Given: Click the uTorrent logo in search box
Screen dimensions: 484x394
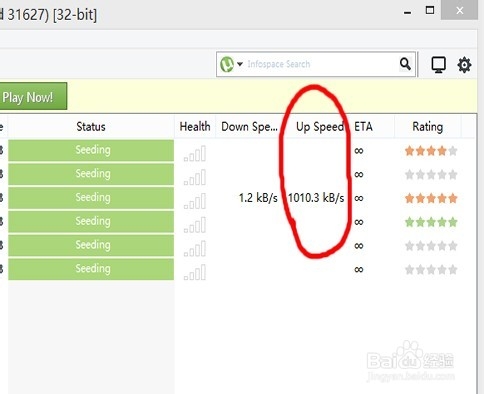Looking at the screenshot, I should point(227,64).
